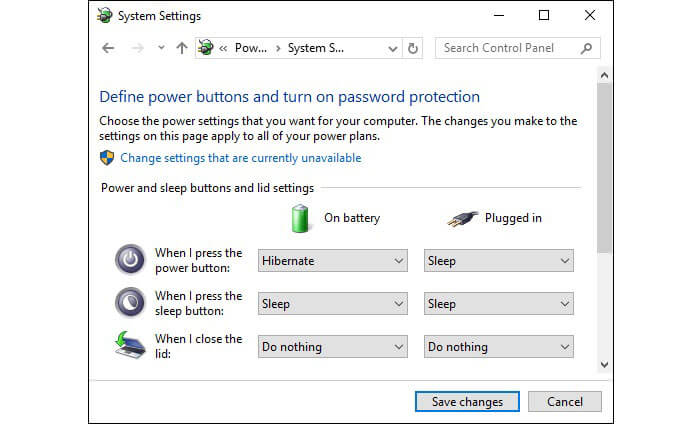Viewport: 700px width, 424px height.
Task: Click the Up arrow to parent folder
Action: 181,48
